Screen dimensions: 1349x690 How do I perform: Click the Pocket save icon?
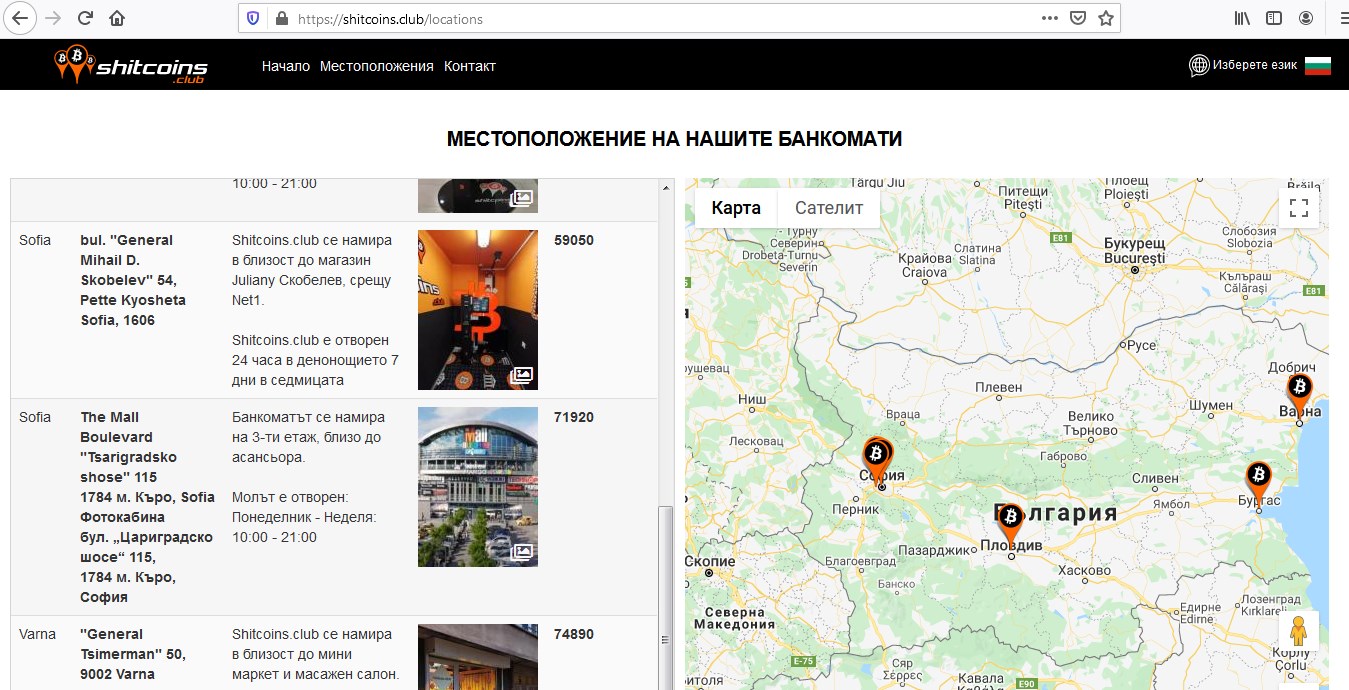tap(1078, 18)
